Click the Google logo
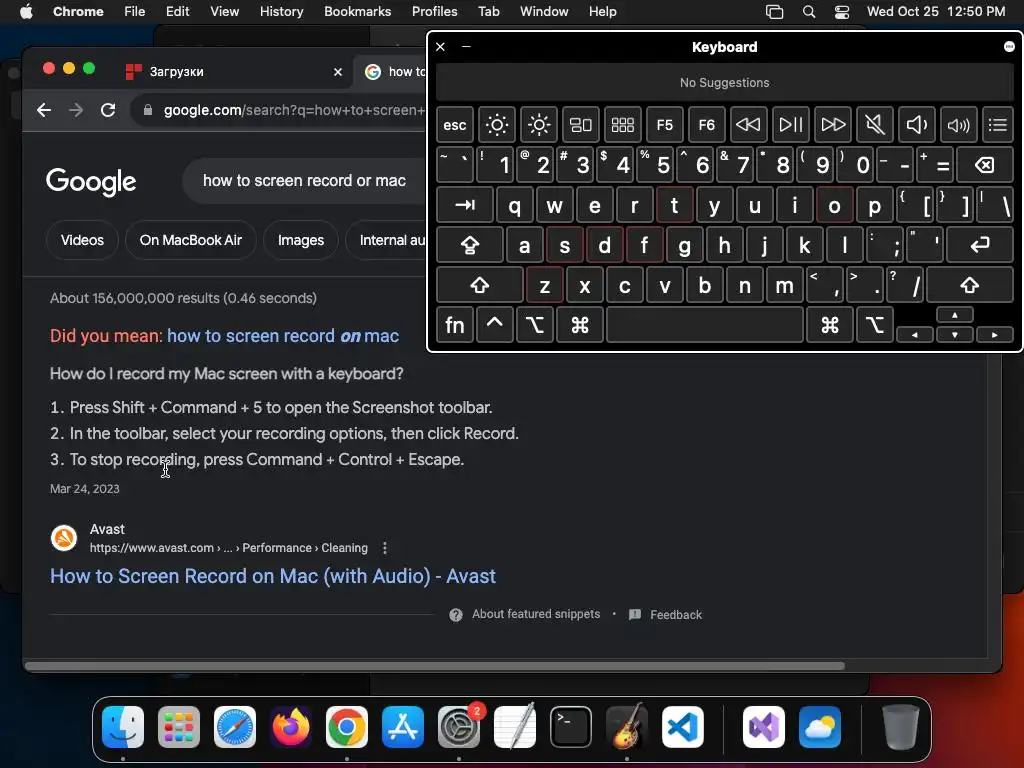 91,182
